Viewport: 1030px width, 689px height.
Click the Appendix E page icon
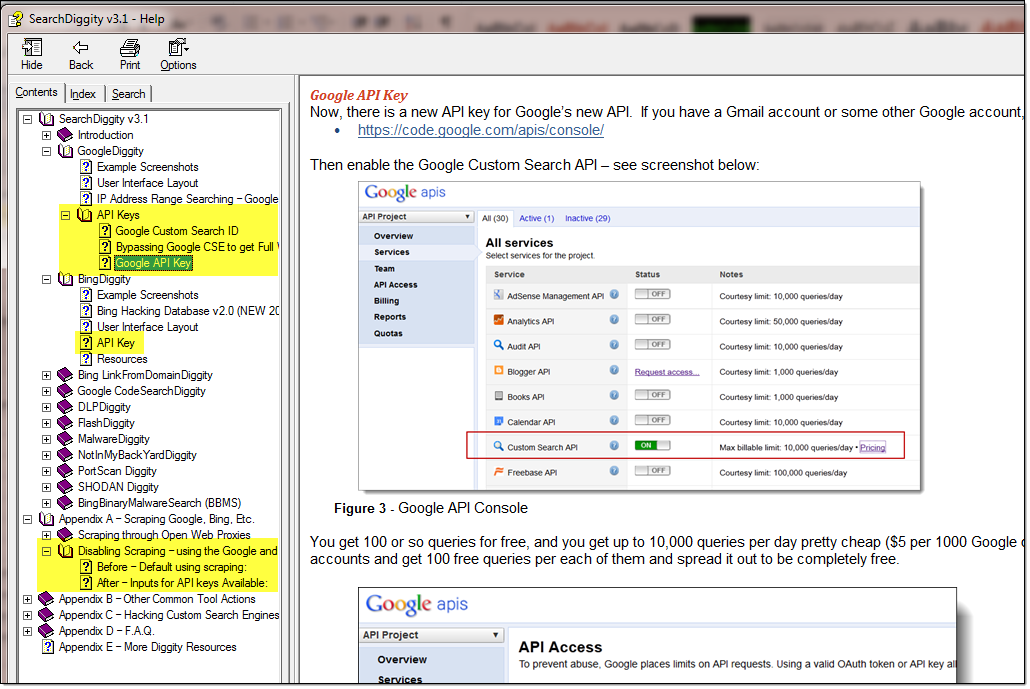pyautogui.click(x=48, y=647)
